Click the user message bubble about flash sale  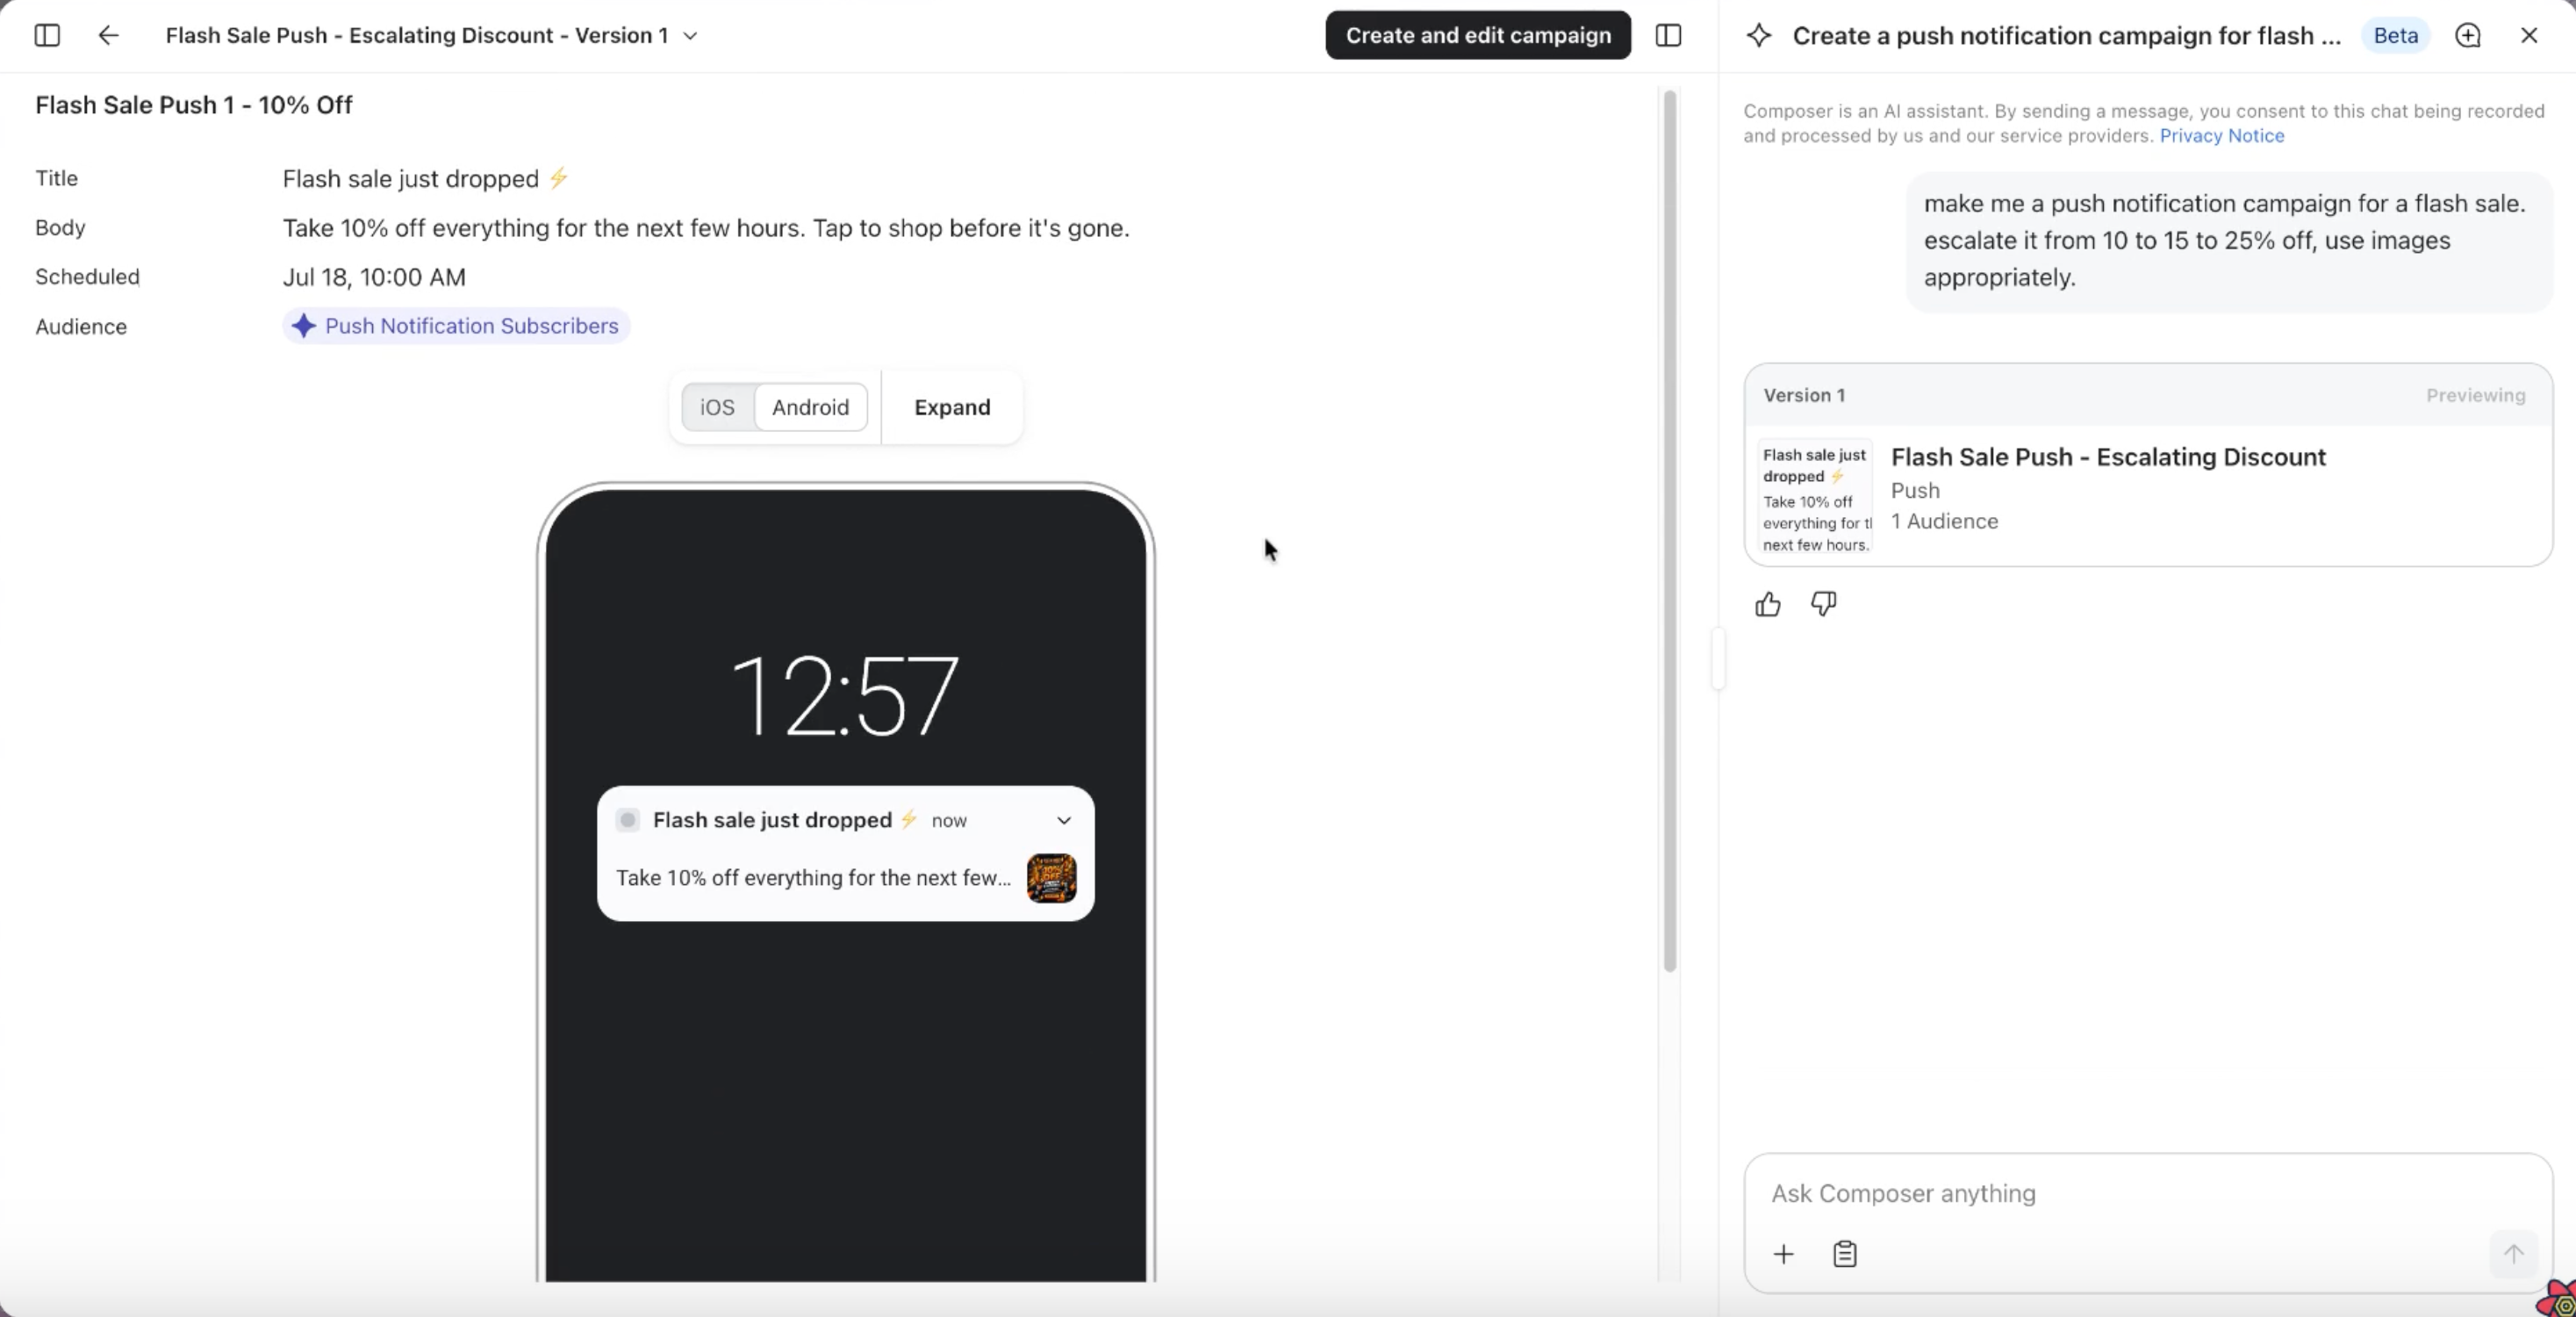pyautogui.click(x=2228, y=241)
